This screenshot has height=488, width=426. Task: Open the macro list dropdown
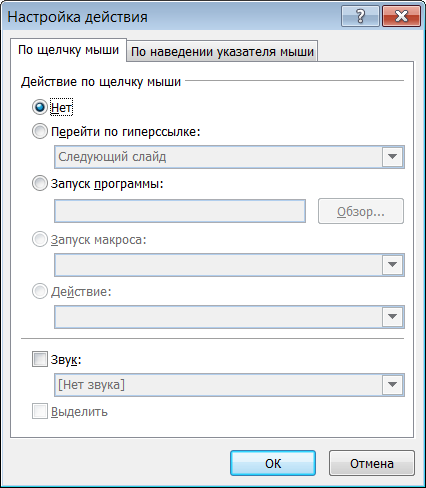tap(229, 265)
